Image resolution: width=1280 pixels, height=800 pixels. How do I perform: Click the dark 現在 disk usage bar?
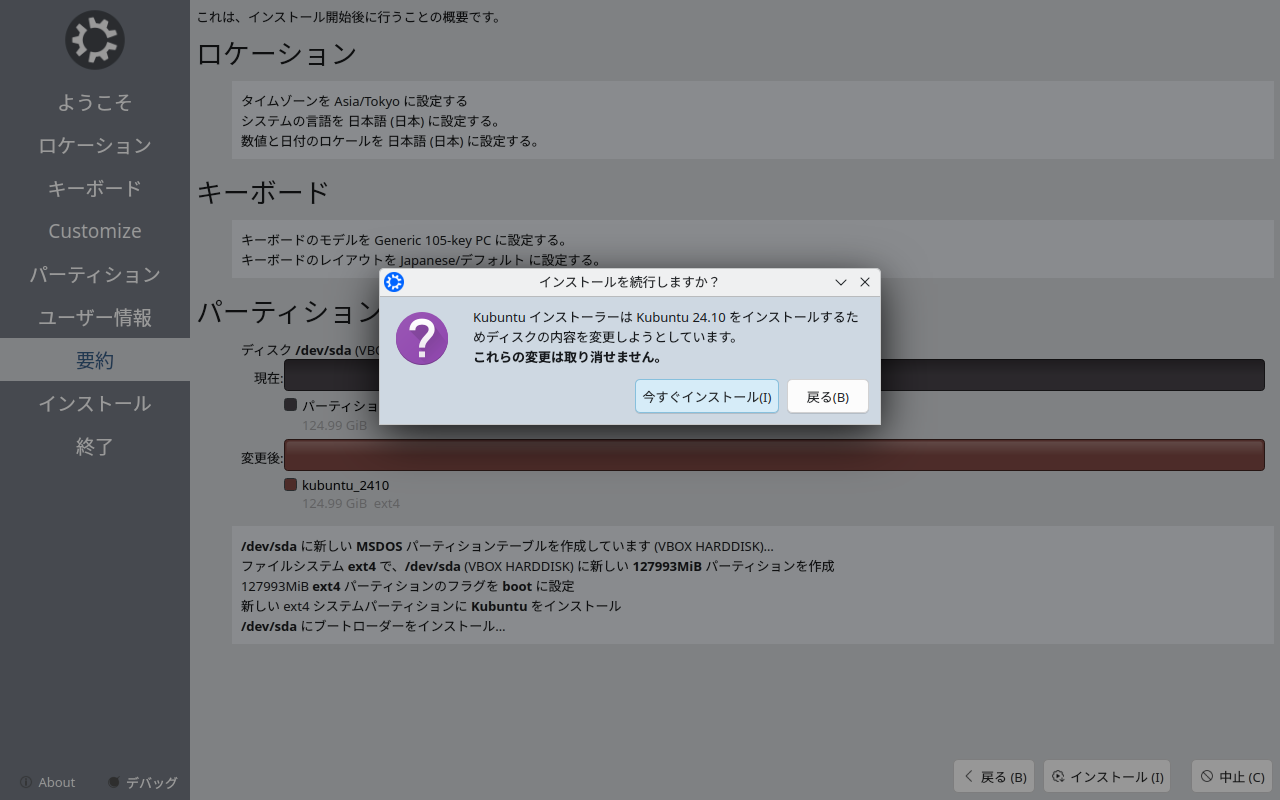pos(774,375)
